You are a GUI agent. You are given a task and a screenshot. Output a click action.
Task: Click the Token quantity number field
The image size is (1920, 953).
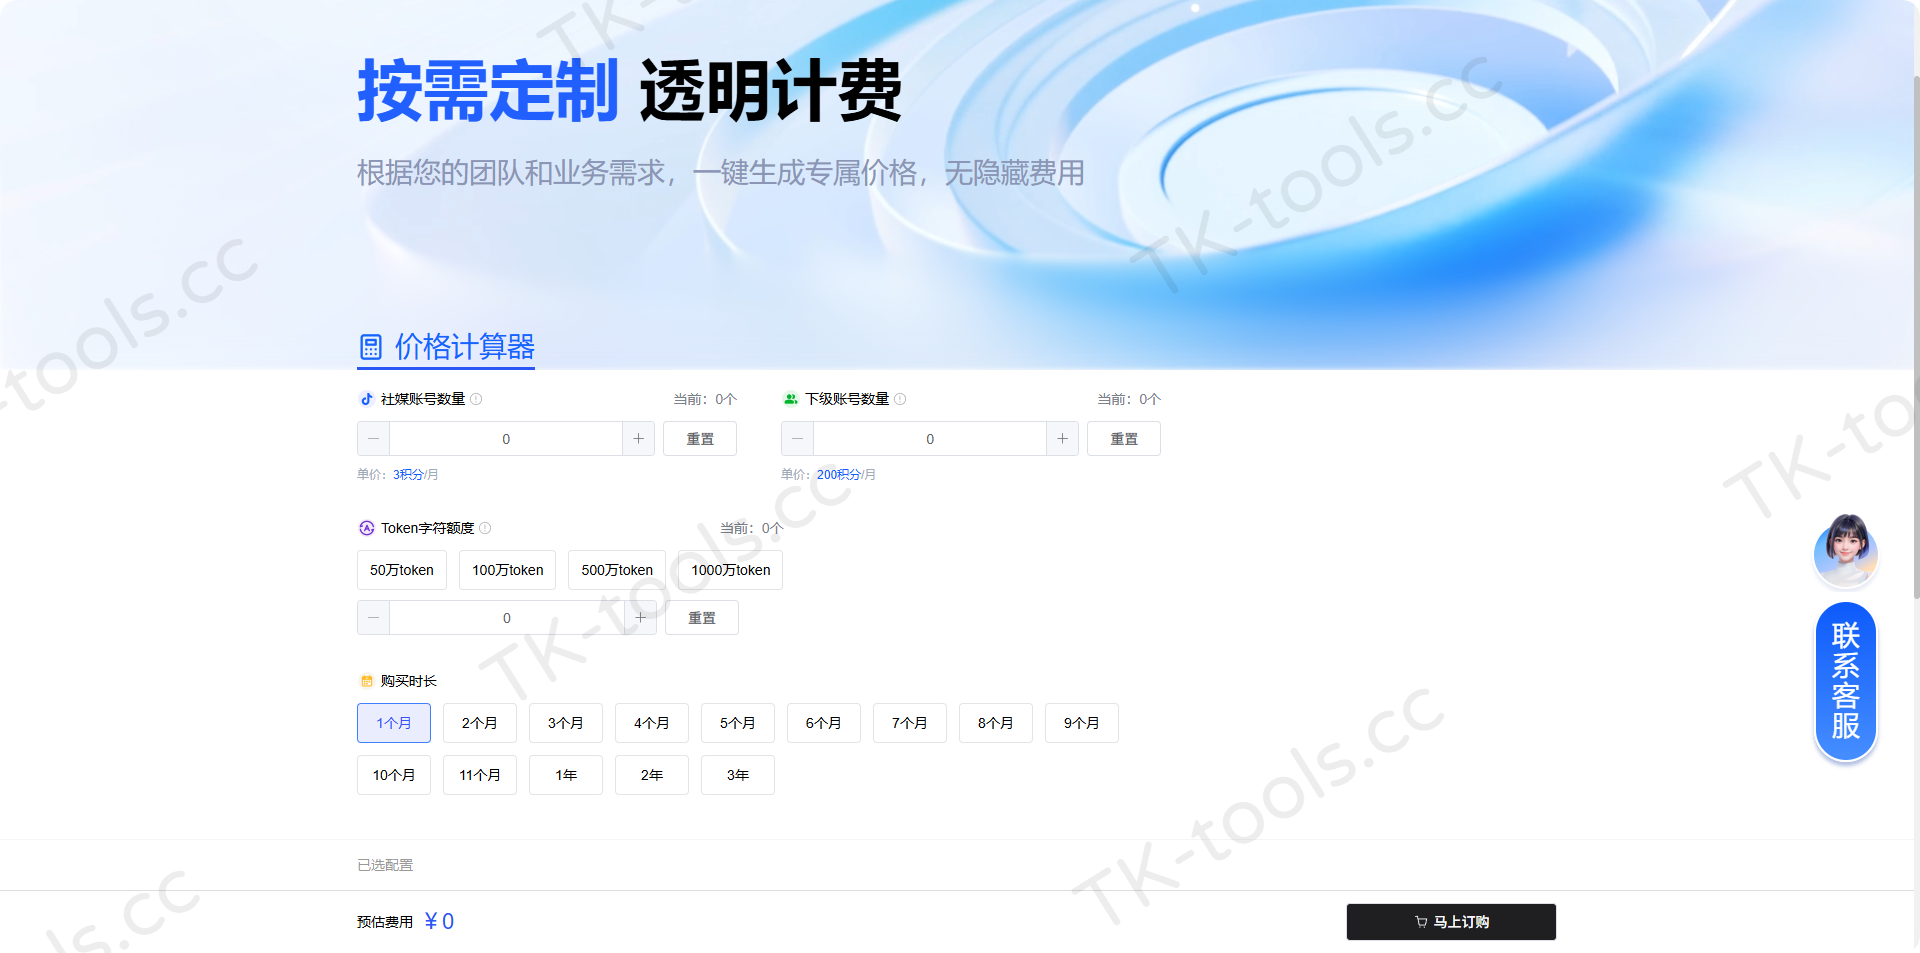click(507, 618)
